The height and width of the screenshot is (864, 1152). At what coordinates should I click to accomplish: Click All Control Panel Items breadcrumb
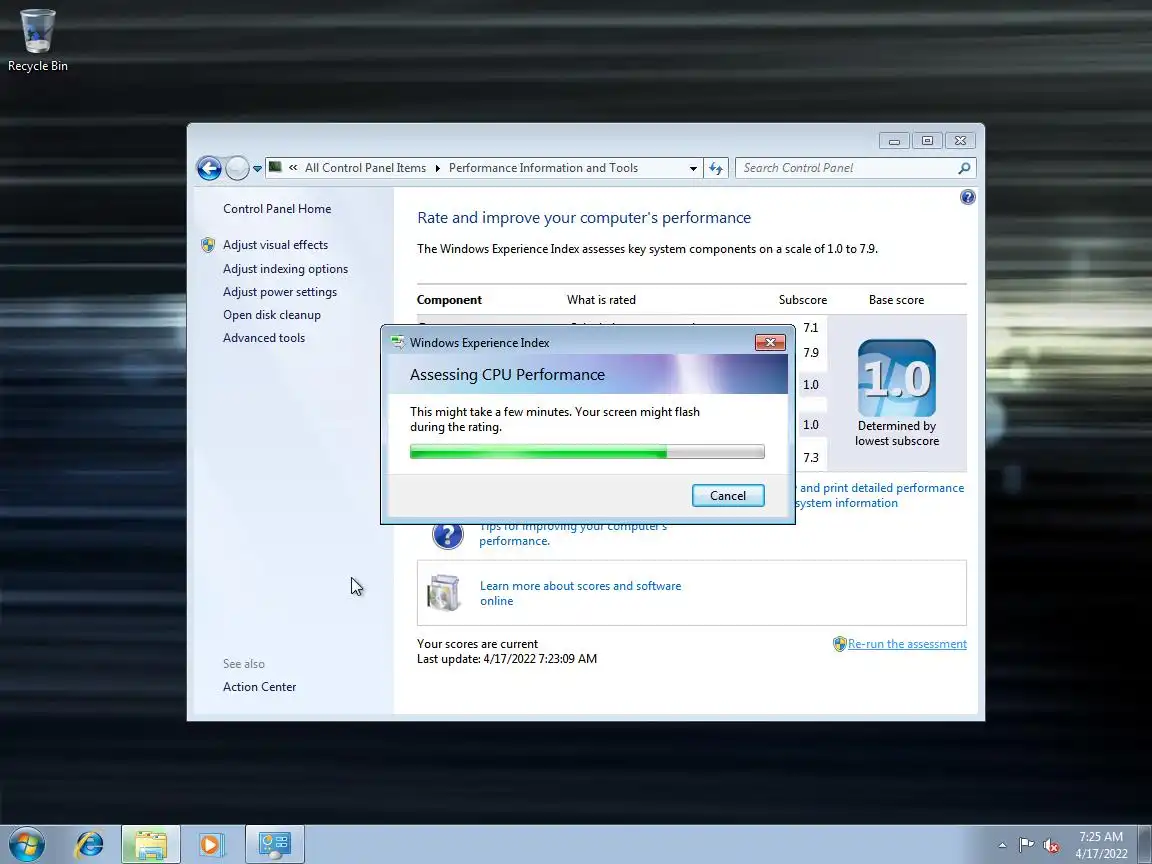tap(365, 168)
